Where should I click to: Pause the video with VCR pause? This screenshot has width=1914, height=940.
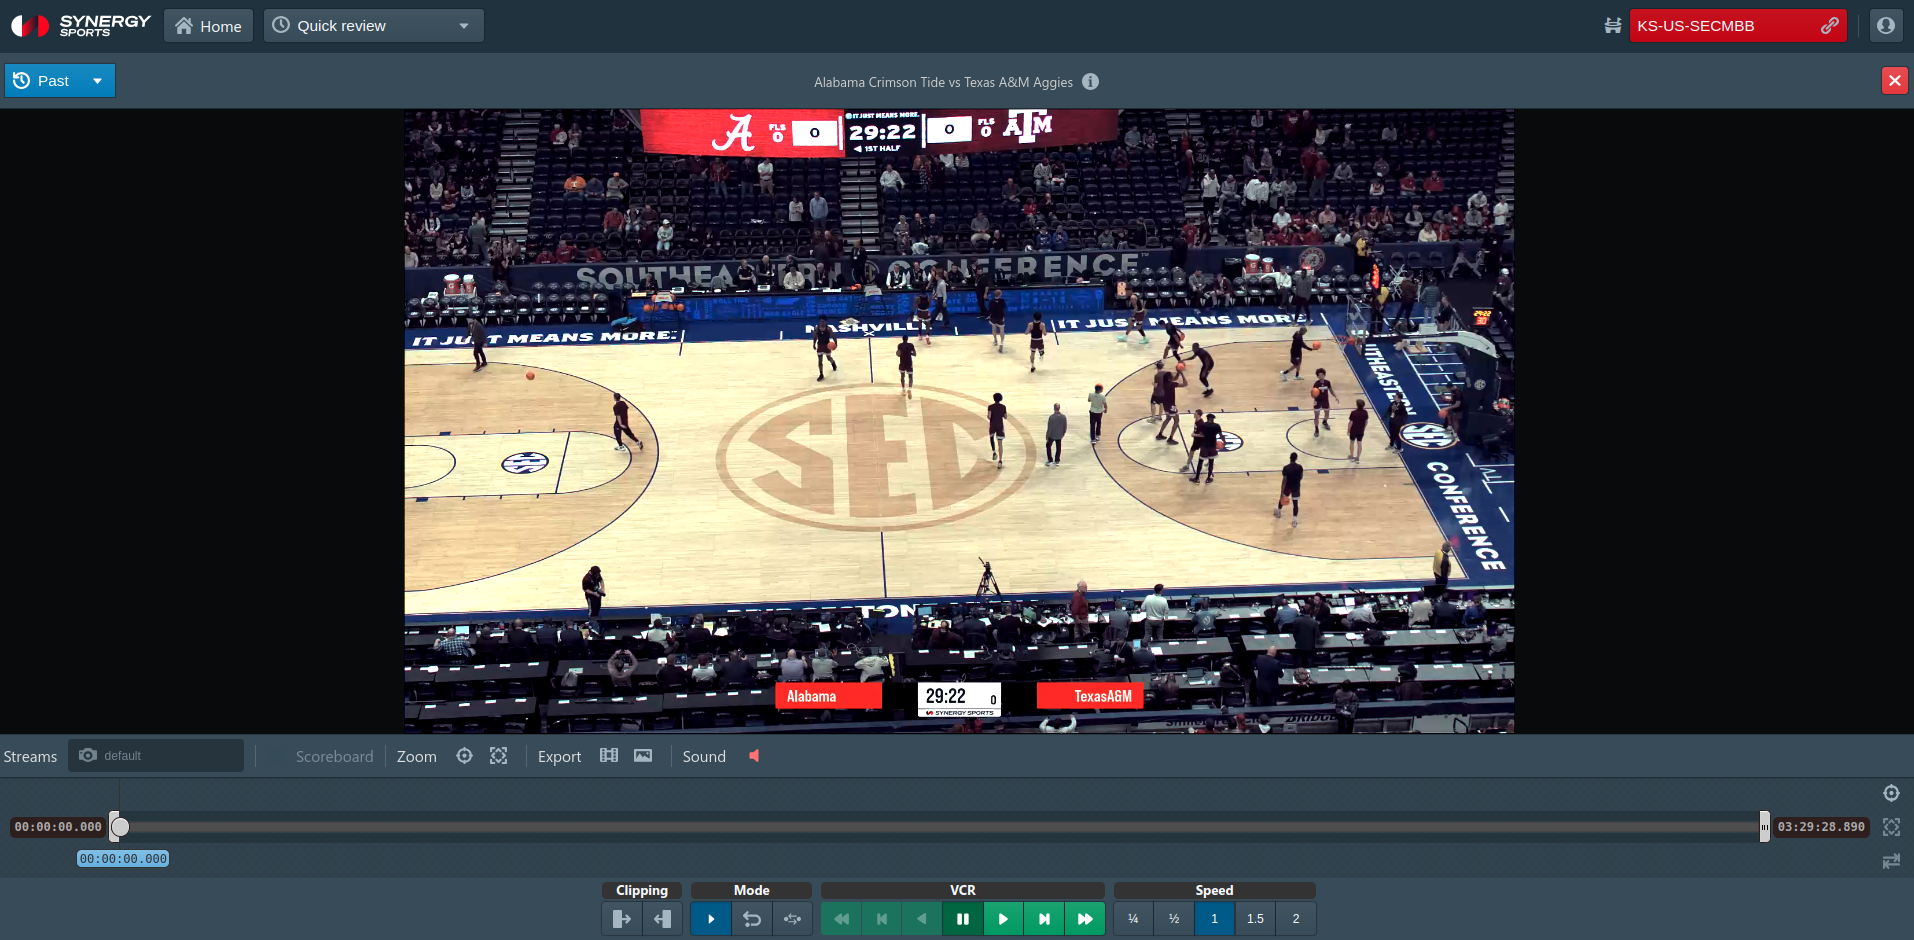point(963,919)
